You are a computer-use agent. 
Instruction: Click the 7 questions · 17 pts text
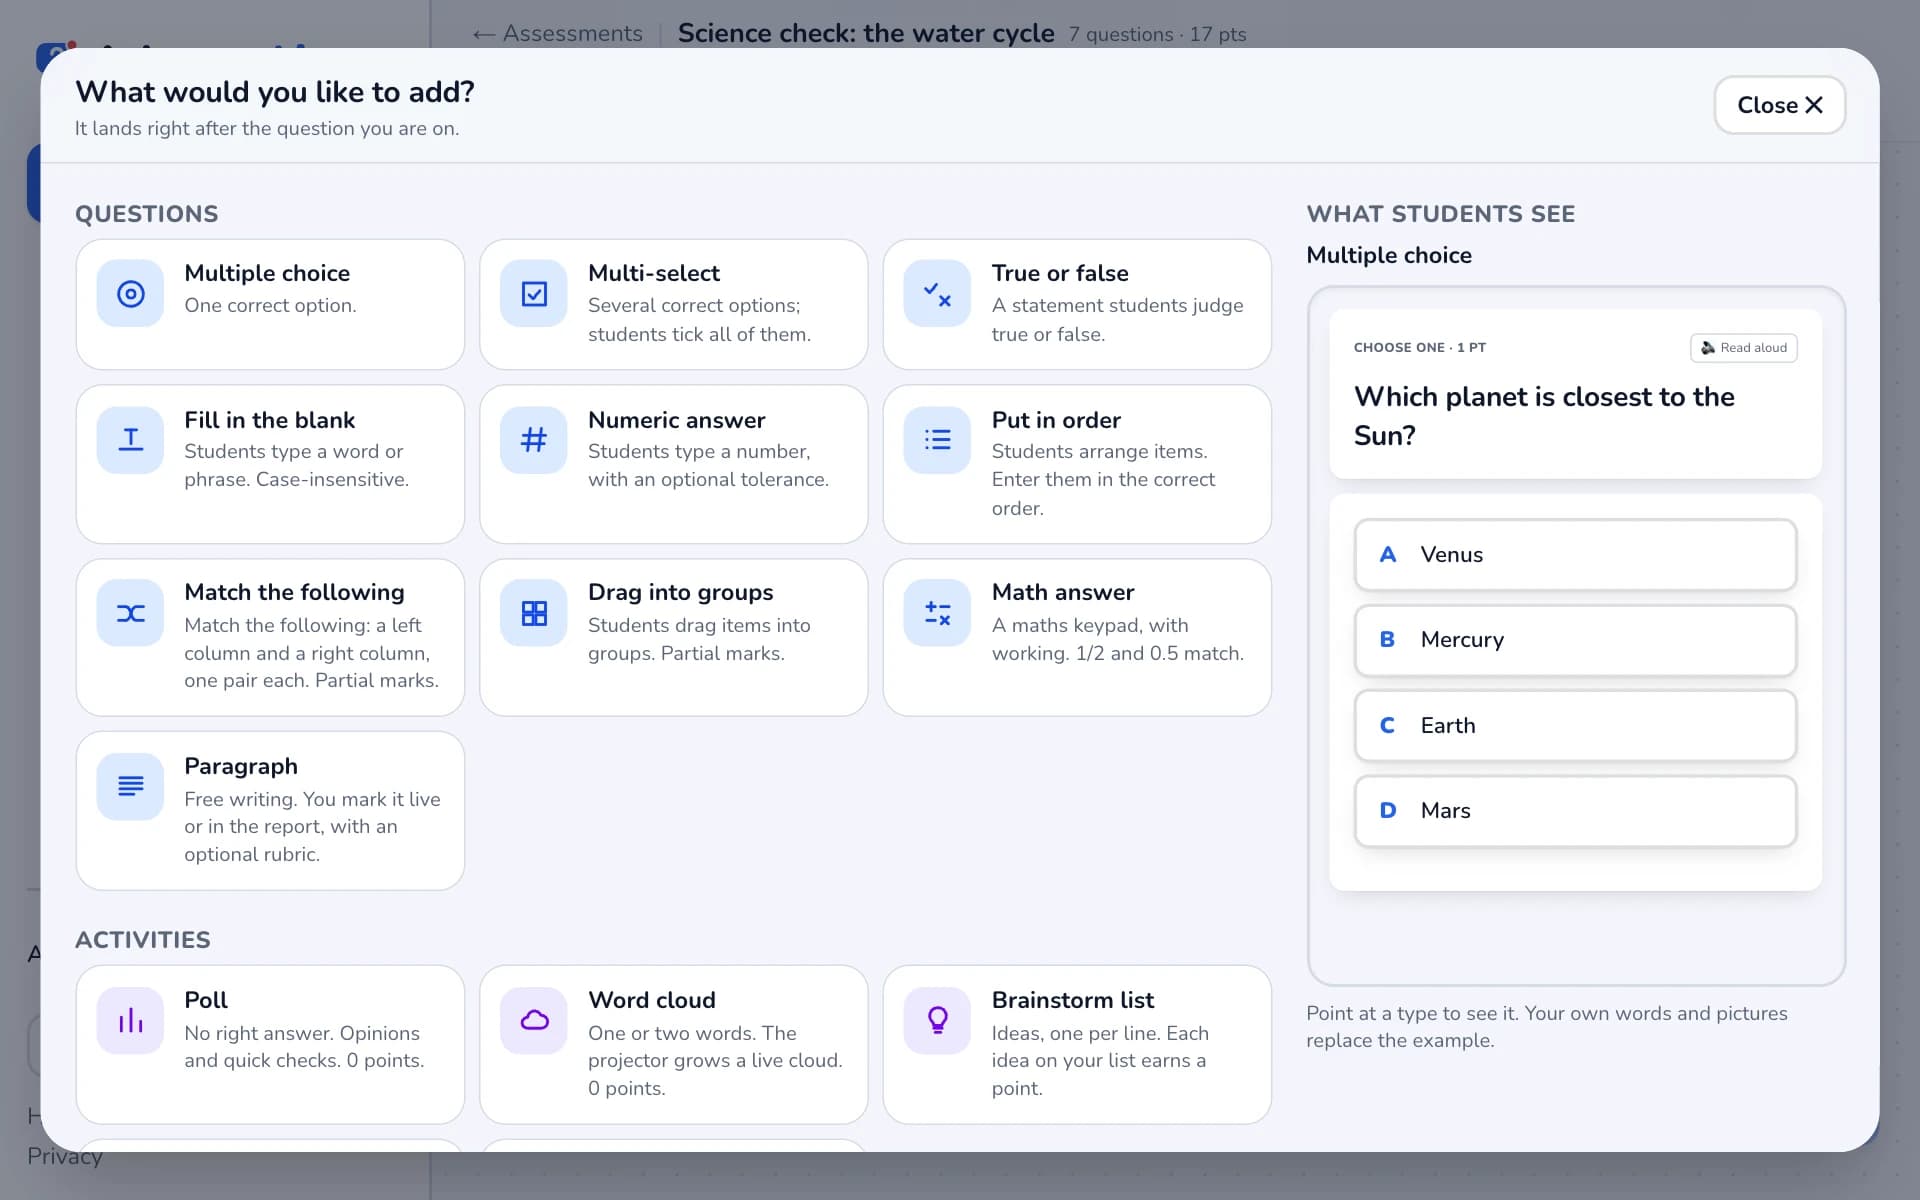pyautogui.click(x=1157, y=34)
